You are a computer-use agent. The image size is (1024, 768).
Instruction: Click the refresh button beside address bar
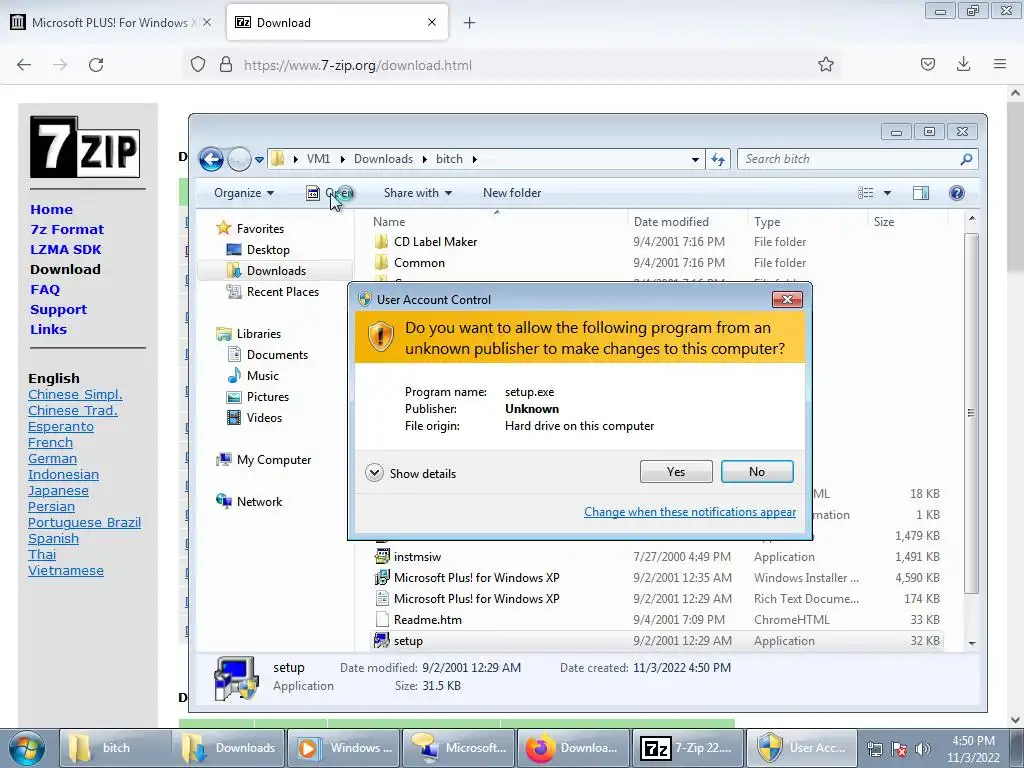[x=718, y=159]
